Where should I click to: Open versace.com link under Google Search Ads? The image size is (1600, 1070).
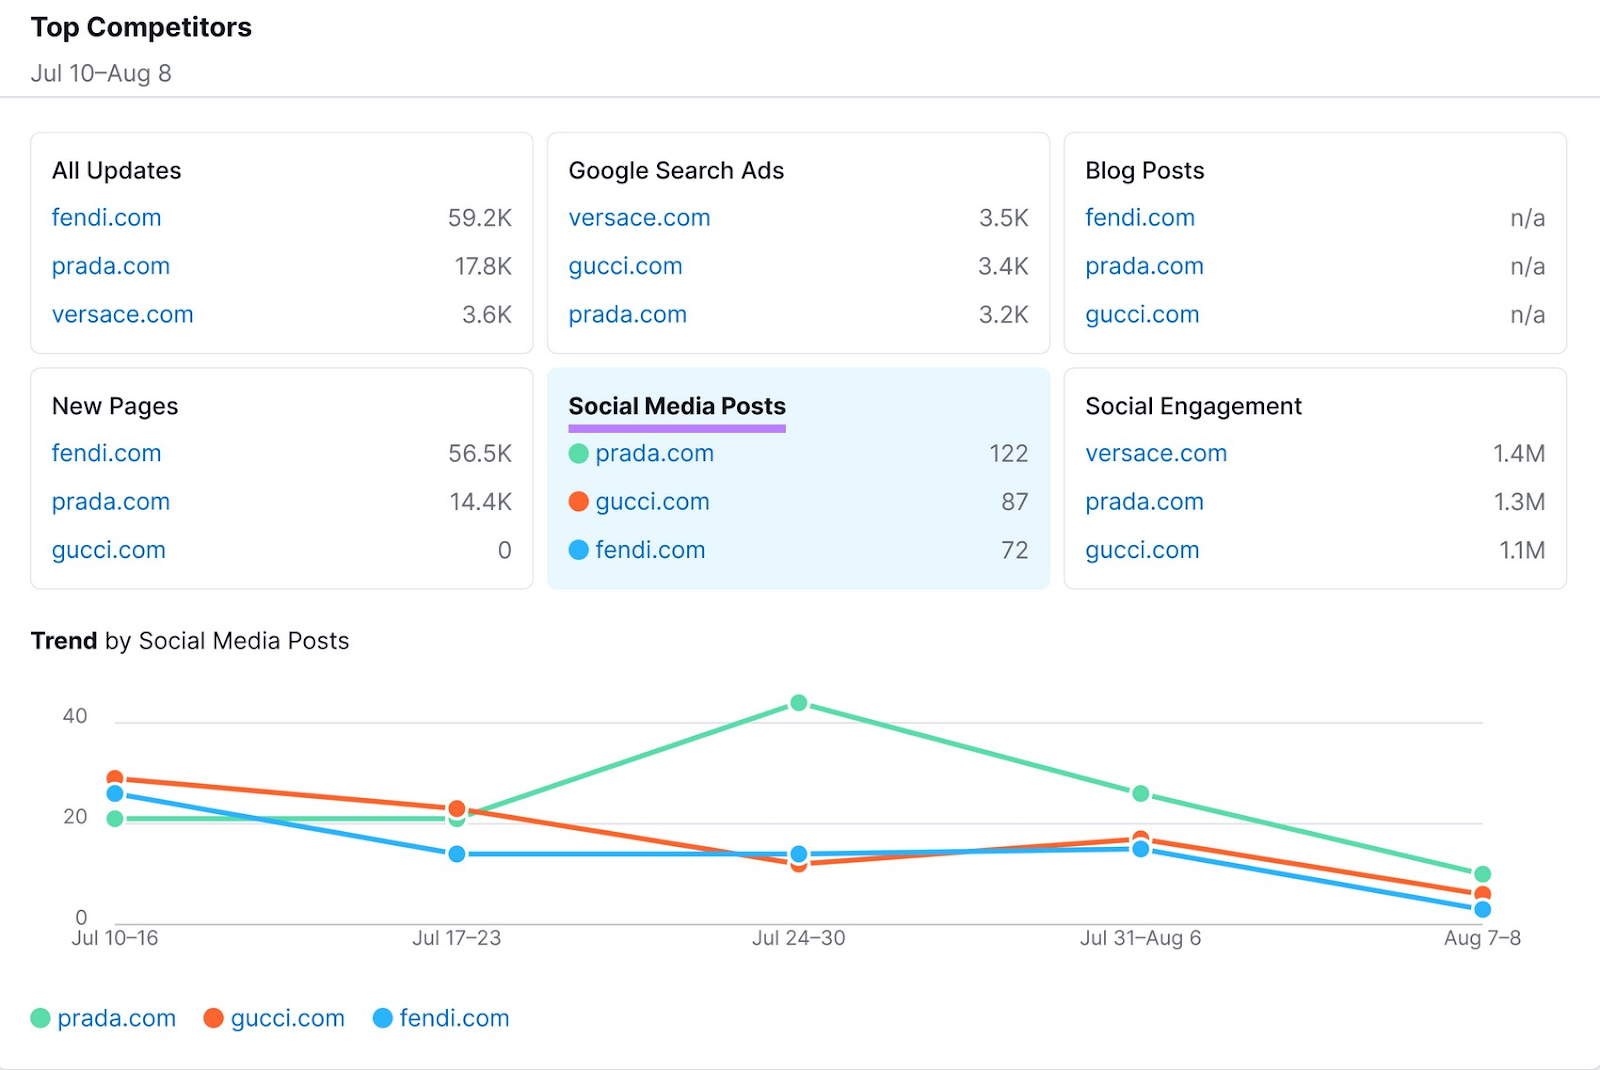tap(639, 218)
